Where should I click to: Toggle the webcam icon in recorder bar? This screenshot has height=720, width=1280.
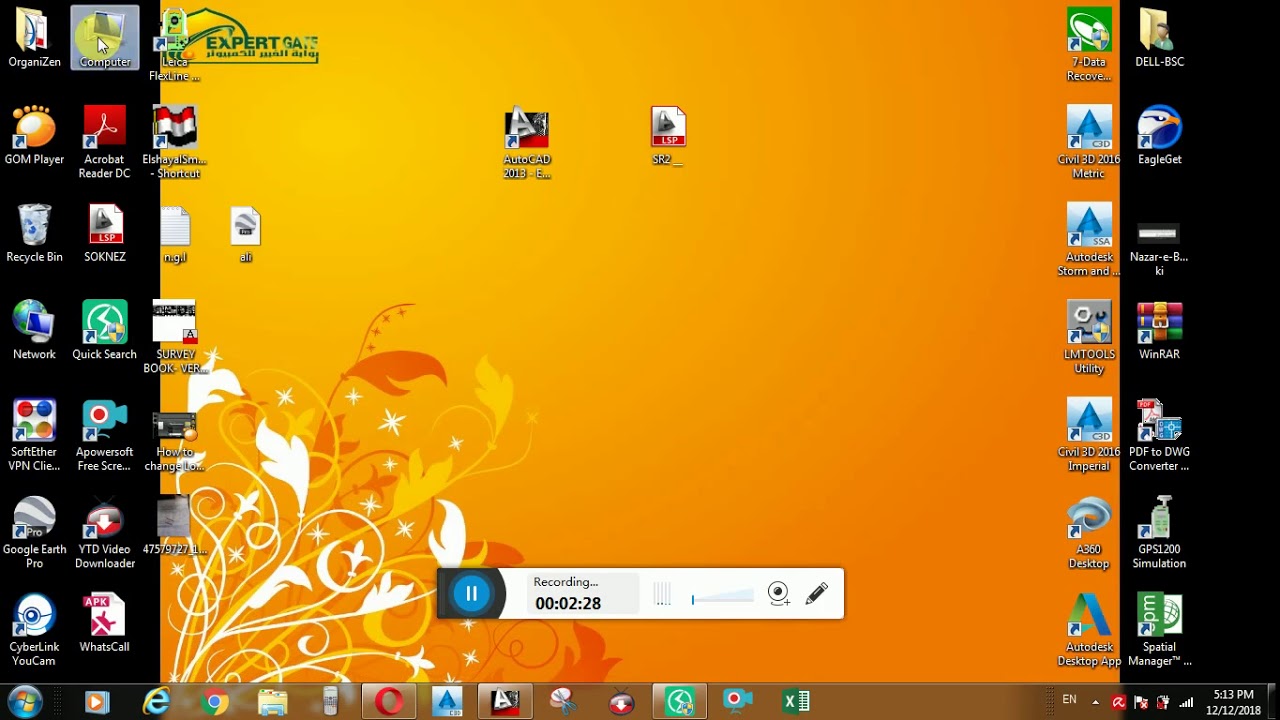778,594
